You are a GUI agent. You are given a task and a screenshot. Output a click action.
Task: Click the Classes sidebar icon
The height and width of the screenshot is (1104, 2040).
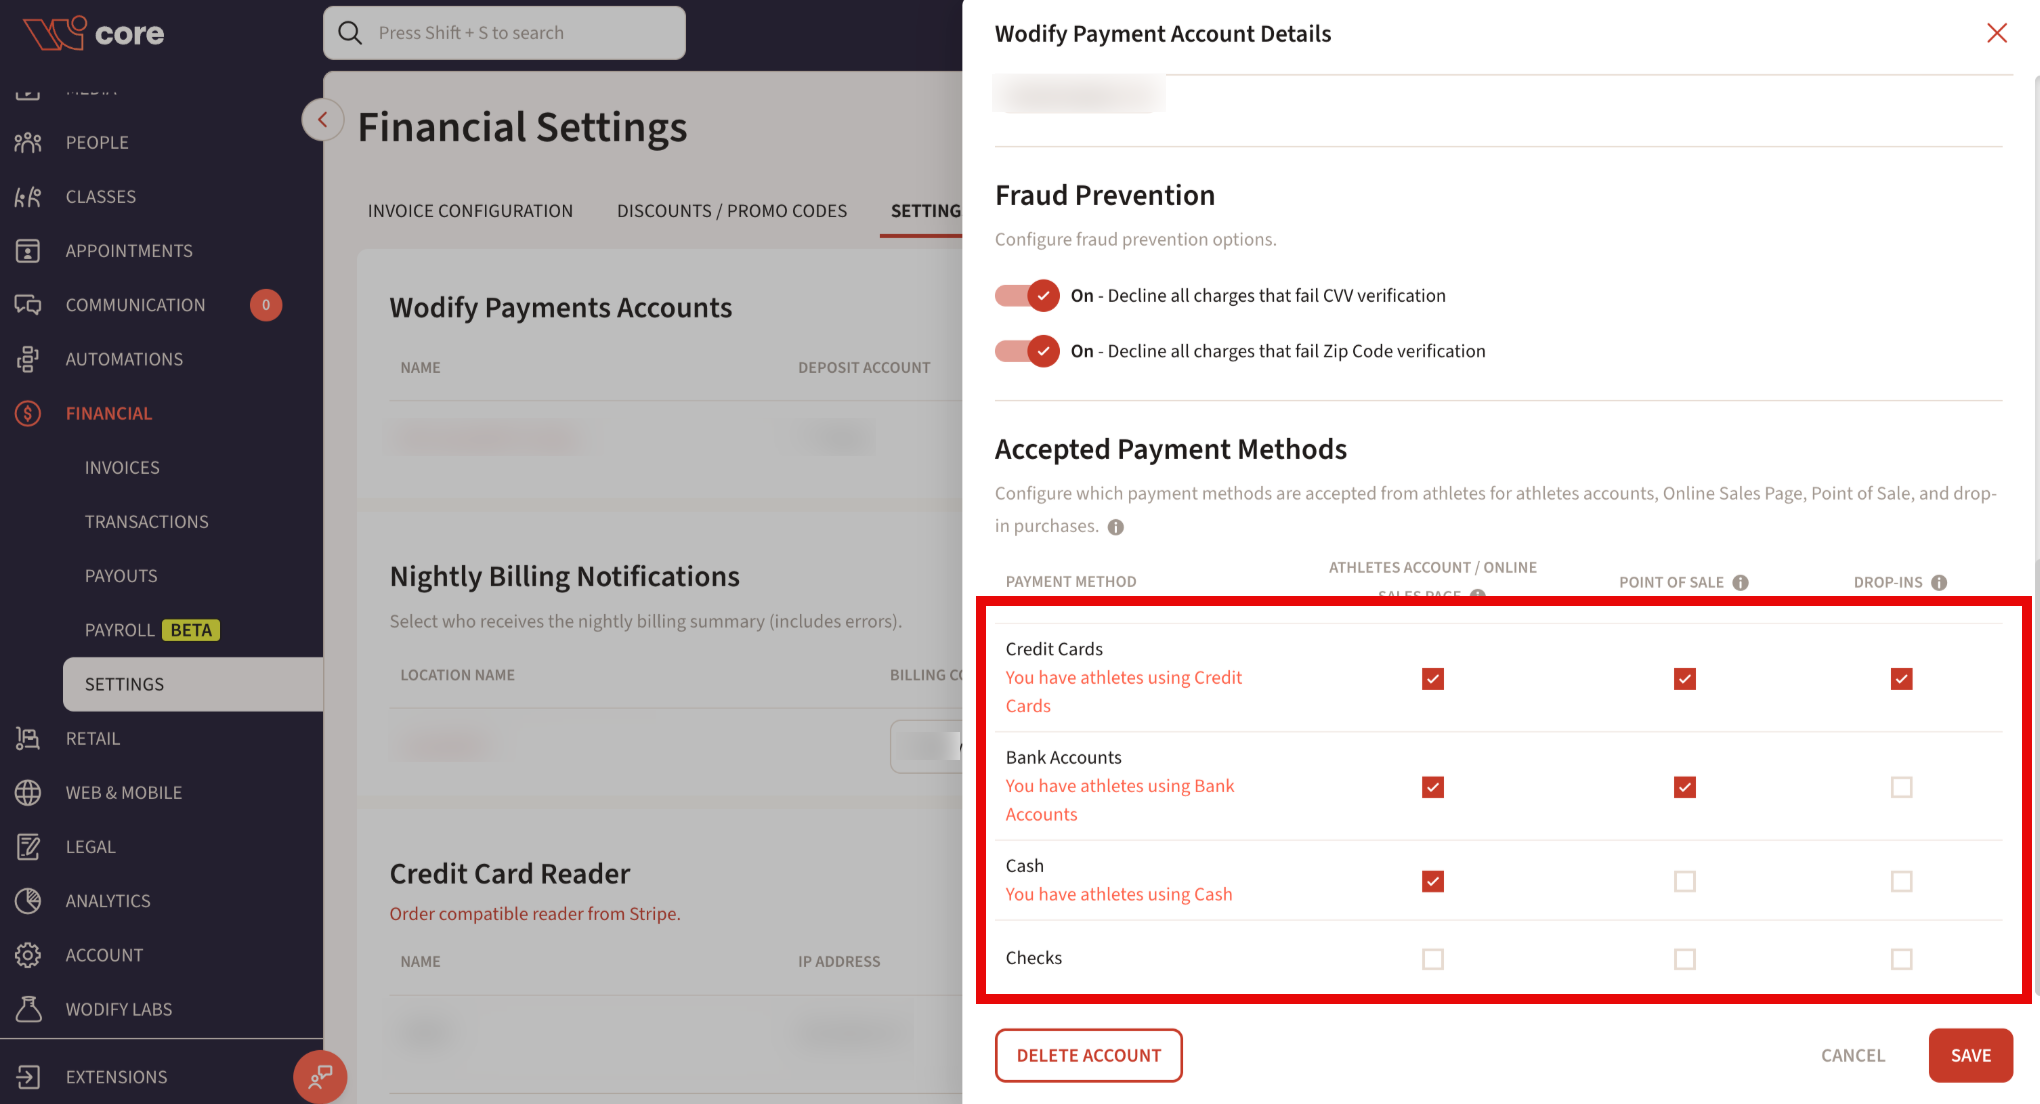coord(28,197)
